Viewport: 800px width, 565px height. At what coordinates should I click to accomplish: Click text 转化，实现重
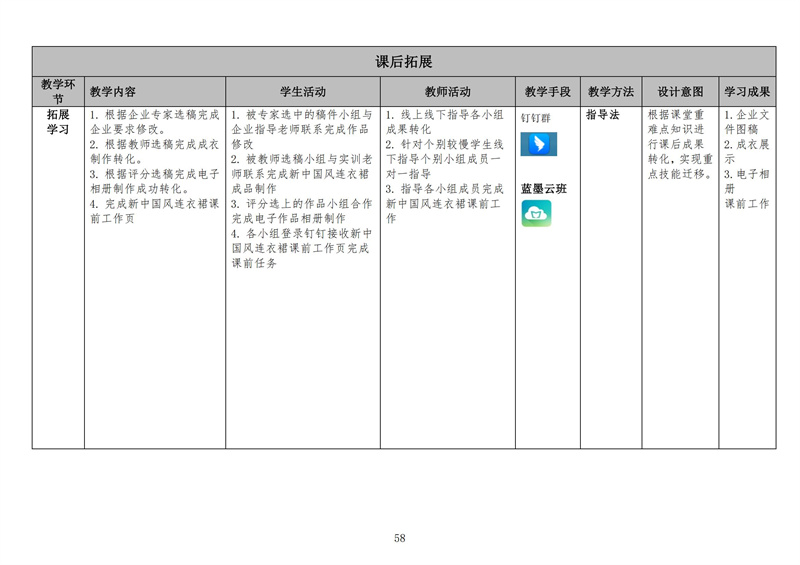680,159
